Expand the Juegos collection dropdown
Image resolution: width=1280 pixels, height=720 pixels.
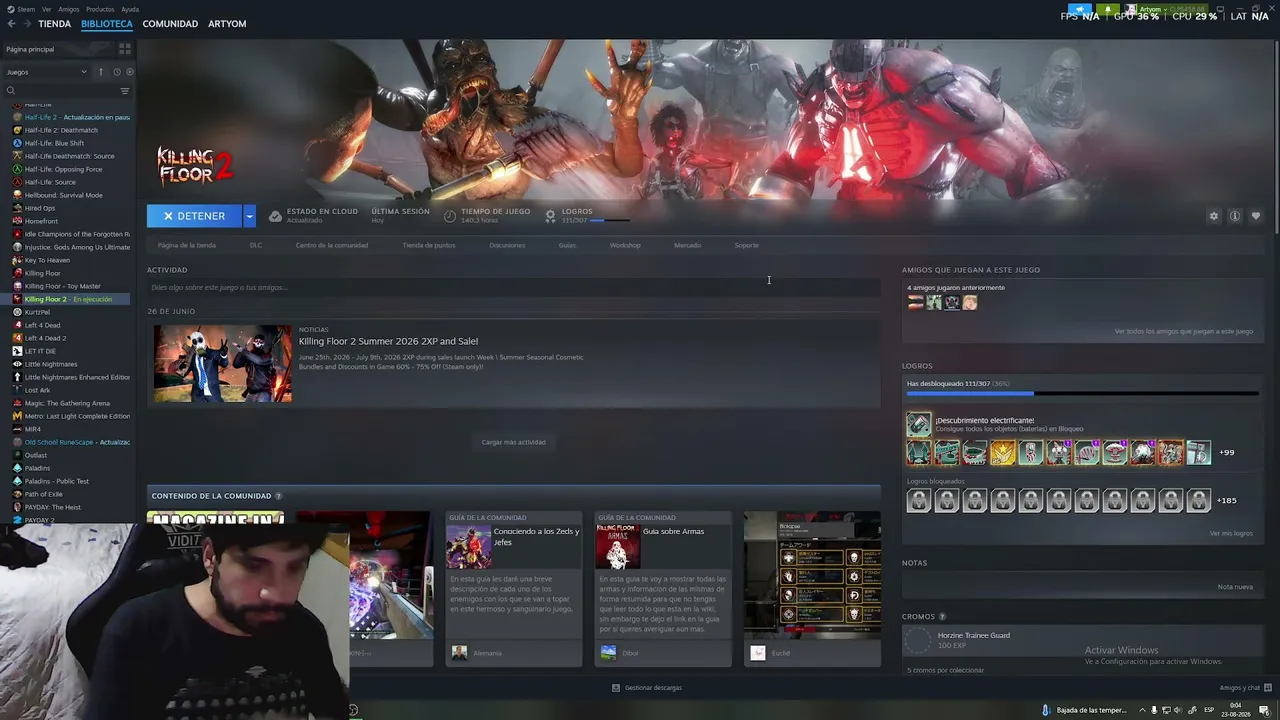[x=46, y=72]
